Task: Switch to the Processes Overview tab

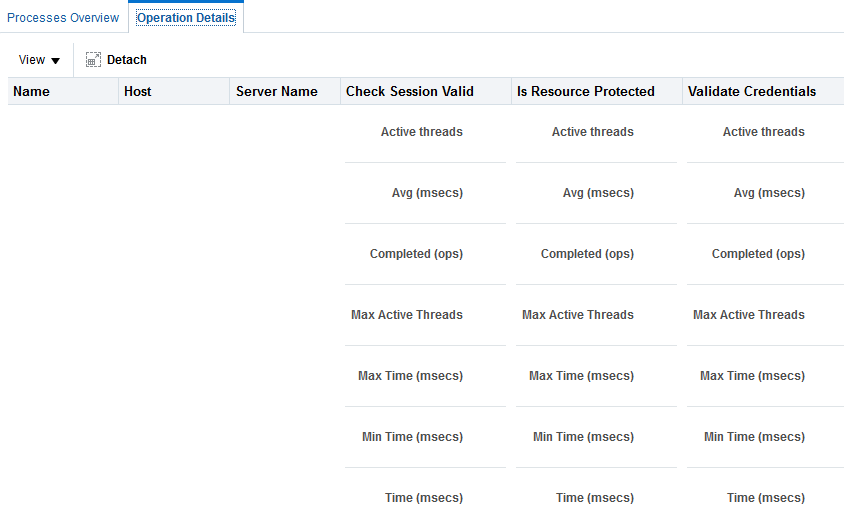Action: (x=63, y=18)
